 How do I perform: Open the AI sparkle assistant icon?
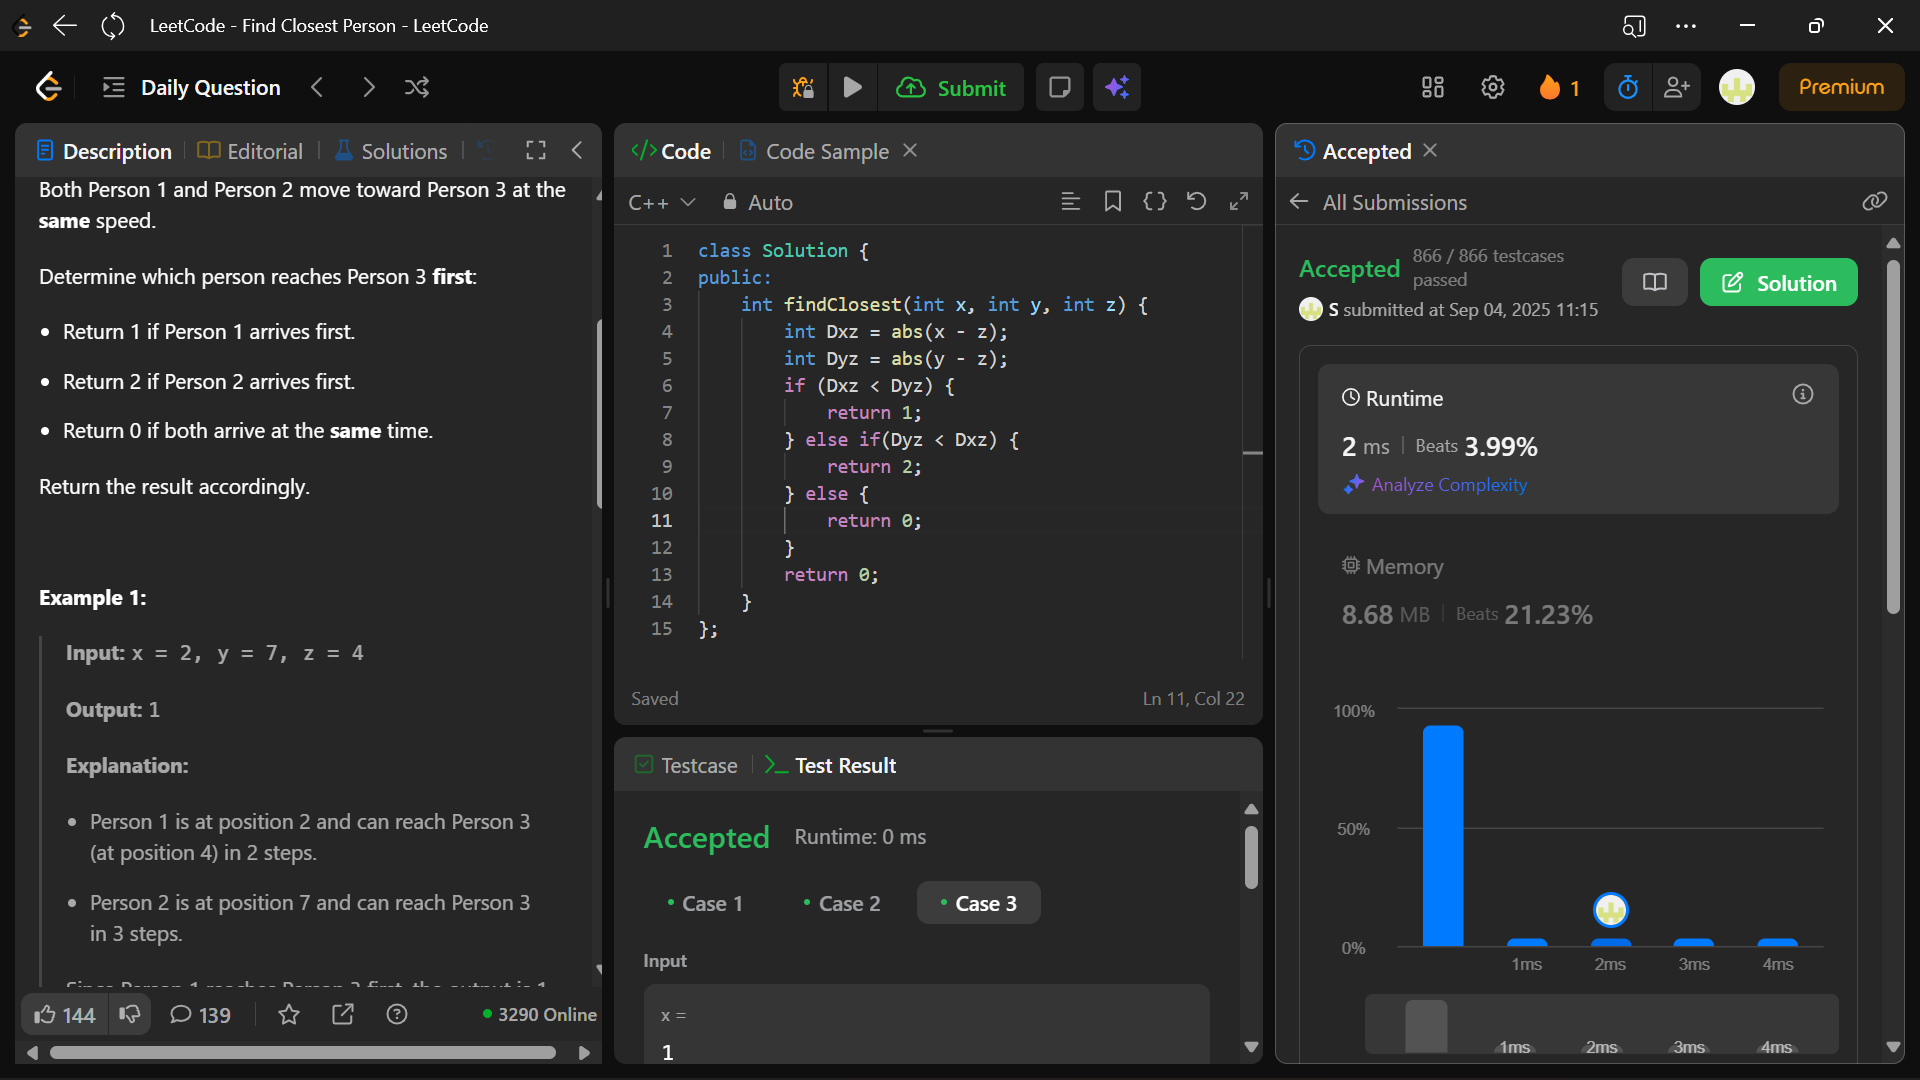(1117, 88)
